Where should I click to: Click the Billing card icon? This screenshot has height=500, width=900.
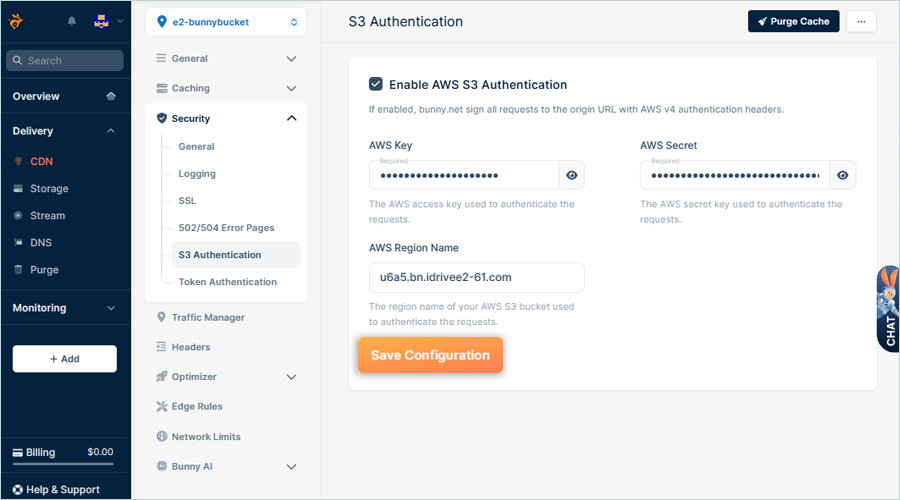coord(18,453)
